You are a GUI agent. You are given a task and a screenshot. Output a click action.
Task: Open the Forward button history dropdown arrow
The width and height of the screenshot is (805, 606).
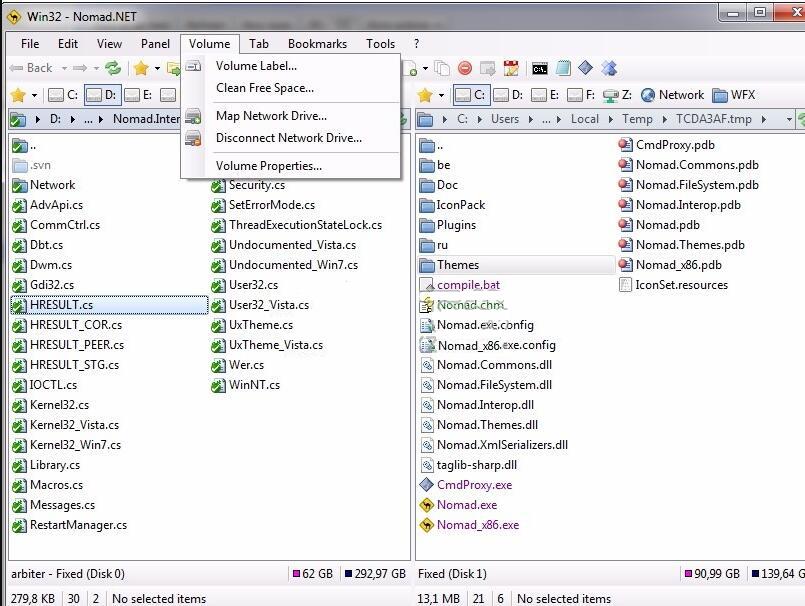96,68
